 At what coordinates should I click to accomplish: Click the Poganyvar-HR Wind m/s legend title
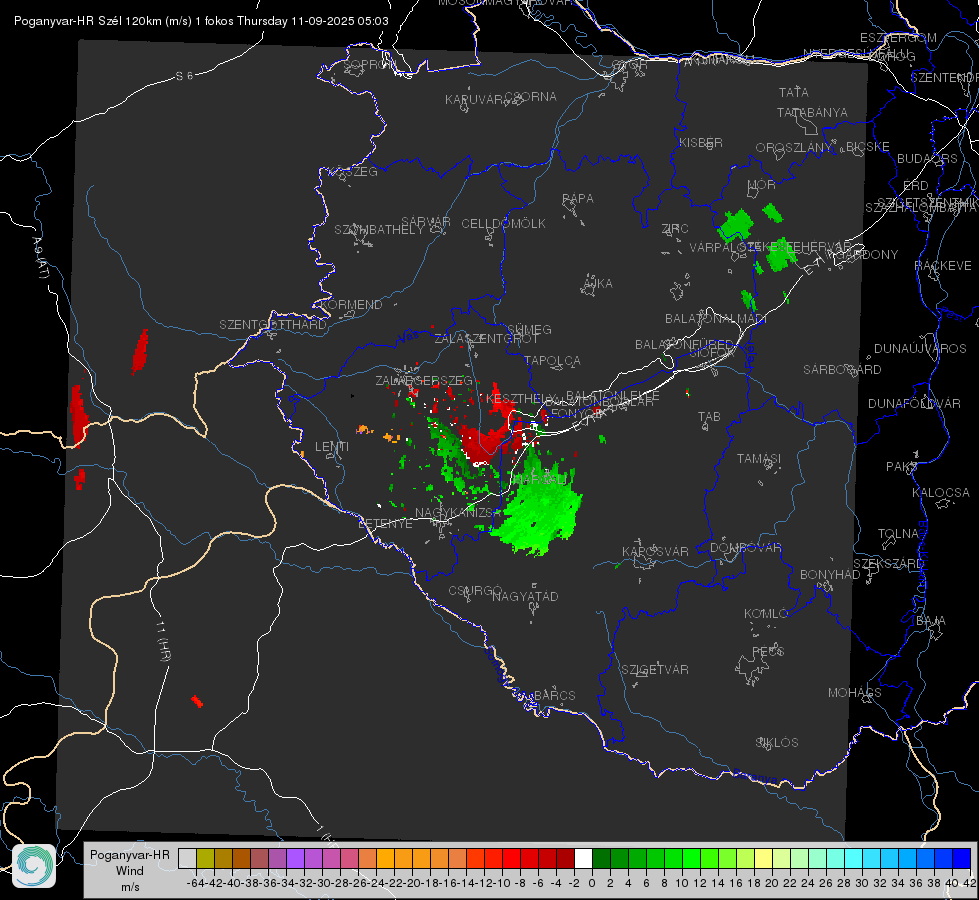[x=130, y=871]
